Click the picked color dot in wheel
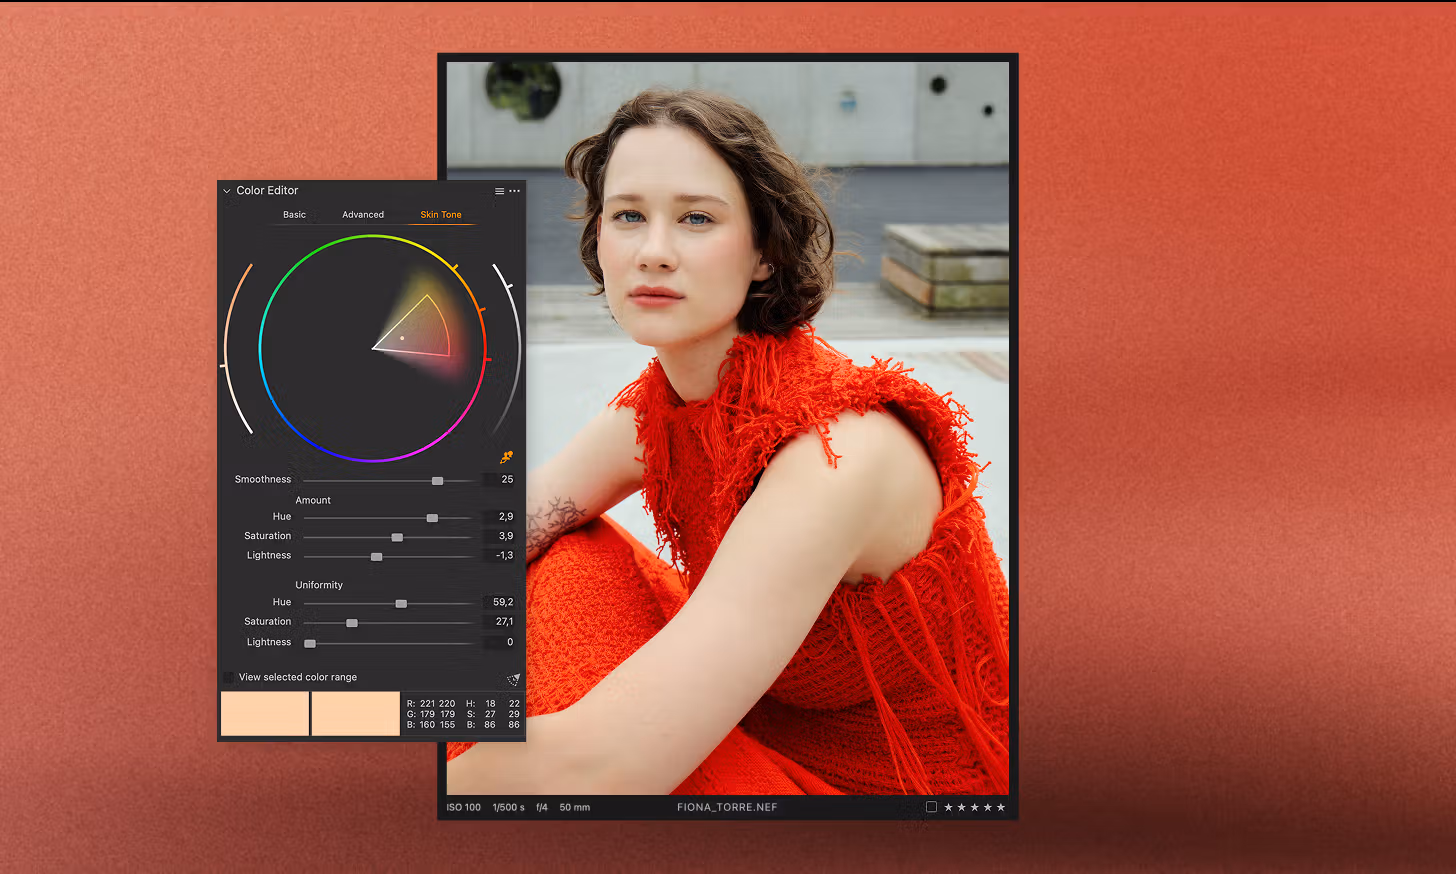The height and width of the screenshot is (874, 1456). (403, 338)
